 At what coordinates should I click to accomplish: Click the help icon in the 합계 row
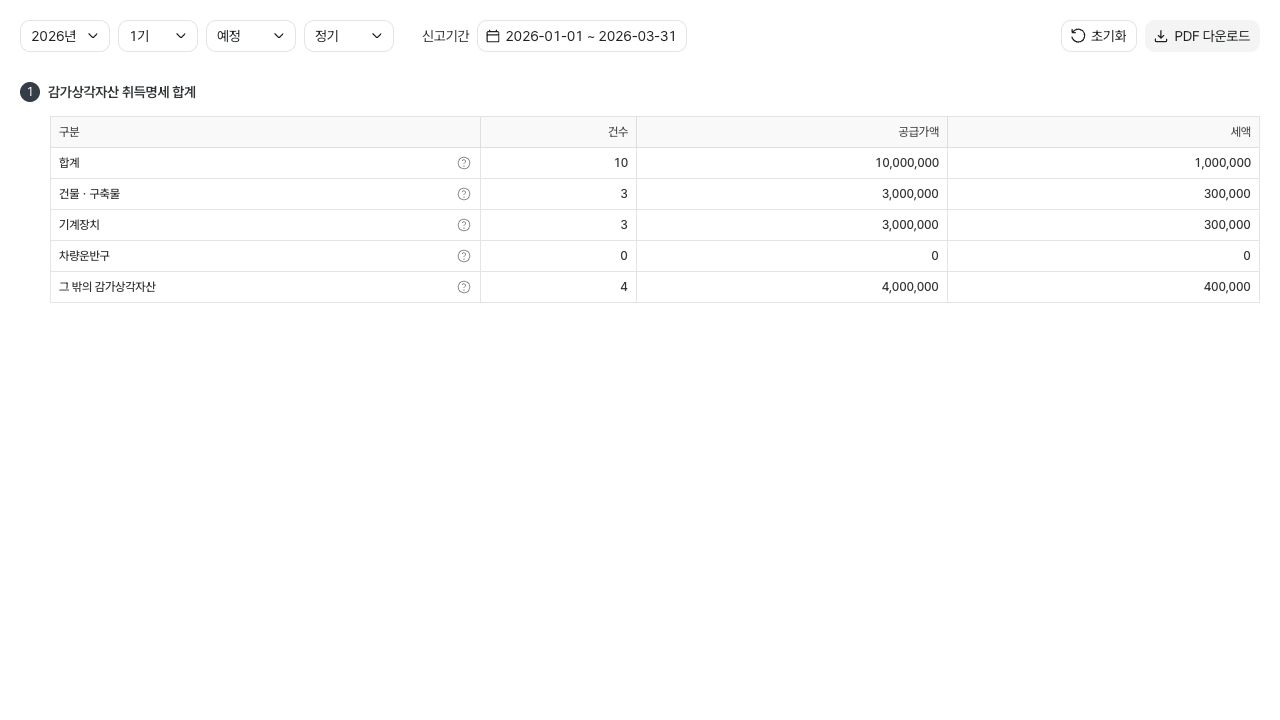coord(464,163)
